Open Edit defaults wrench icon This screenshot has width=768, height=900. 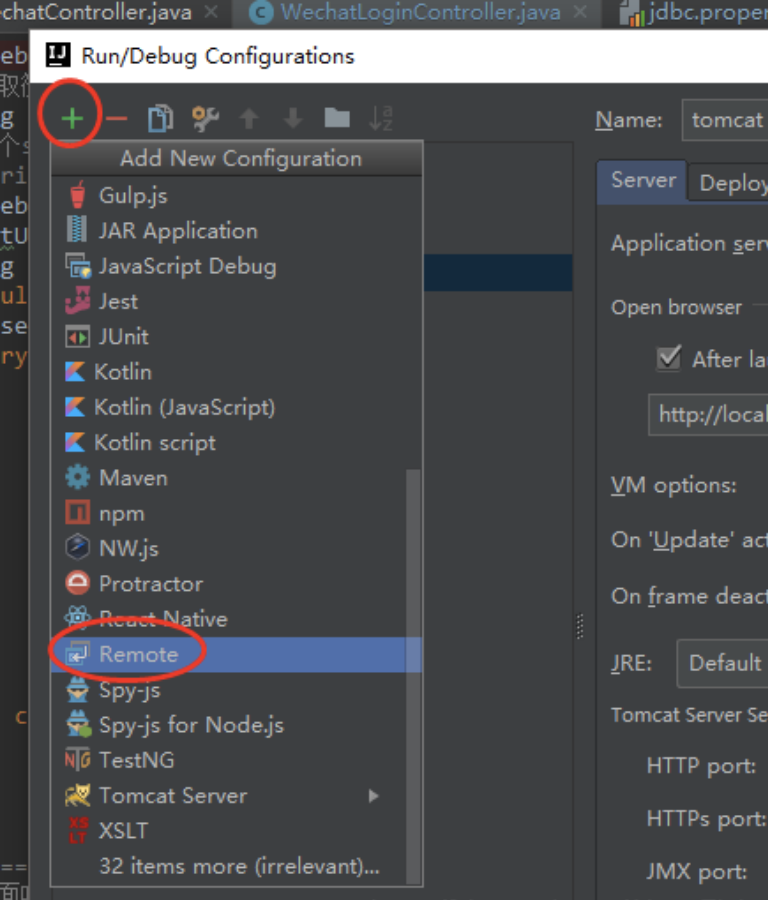coord(205,118)
